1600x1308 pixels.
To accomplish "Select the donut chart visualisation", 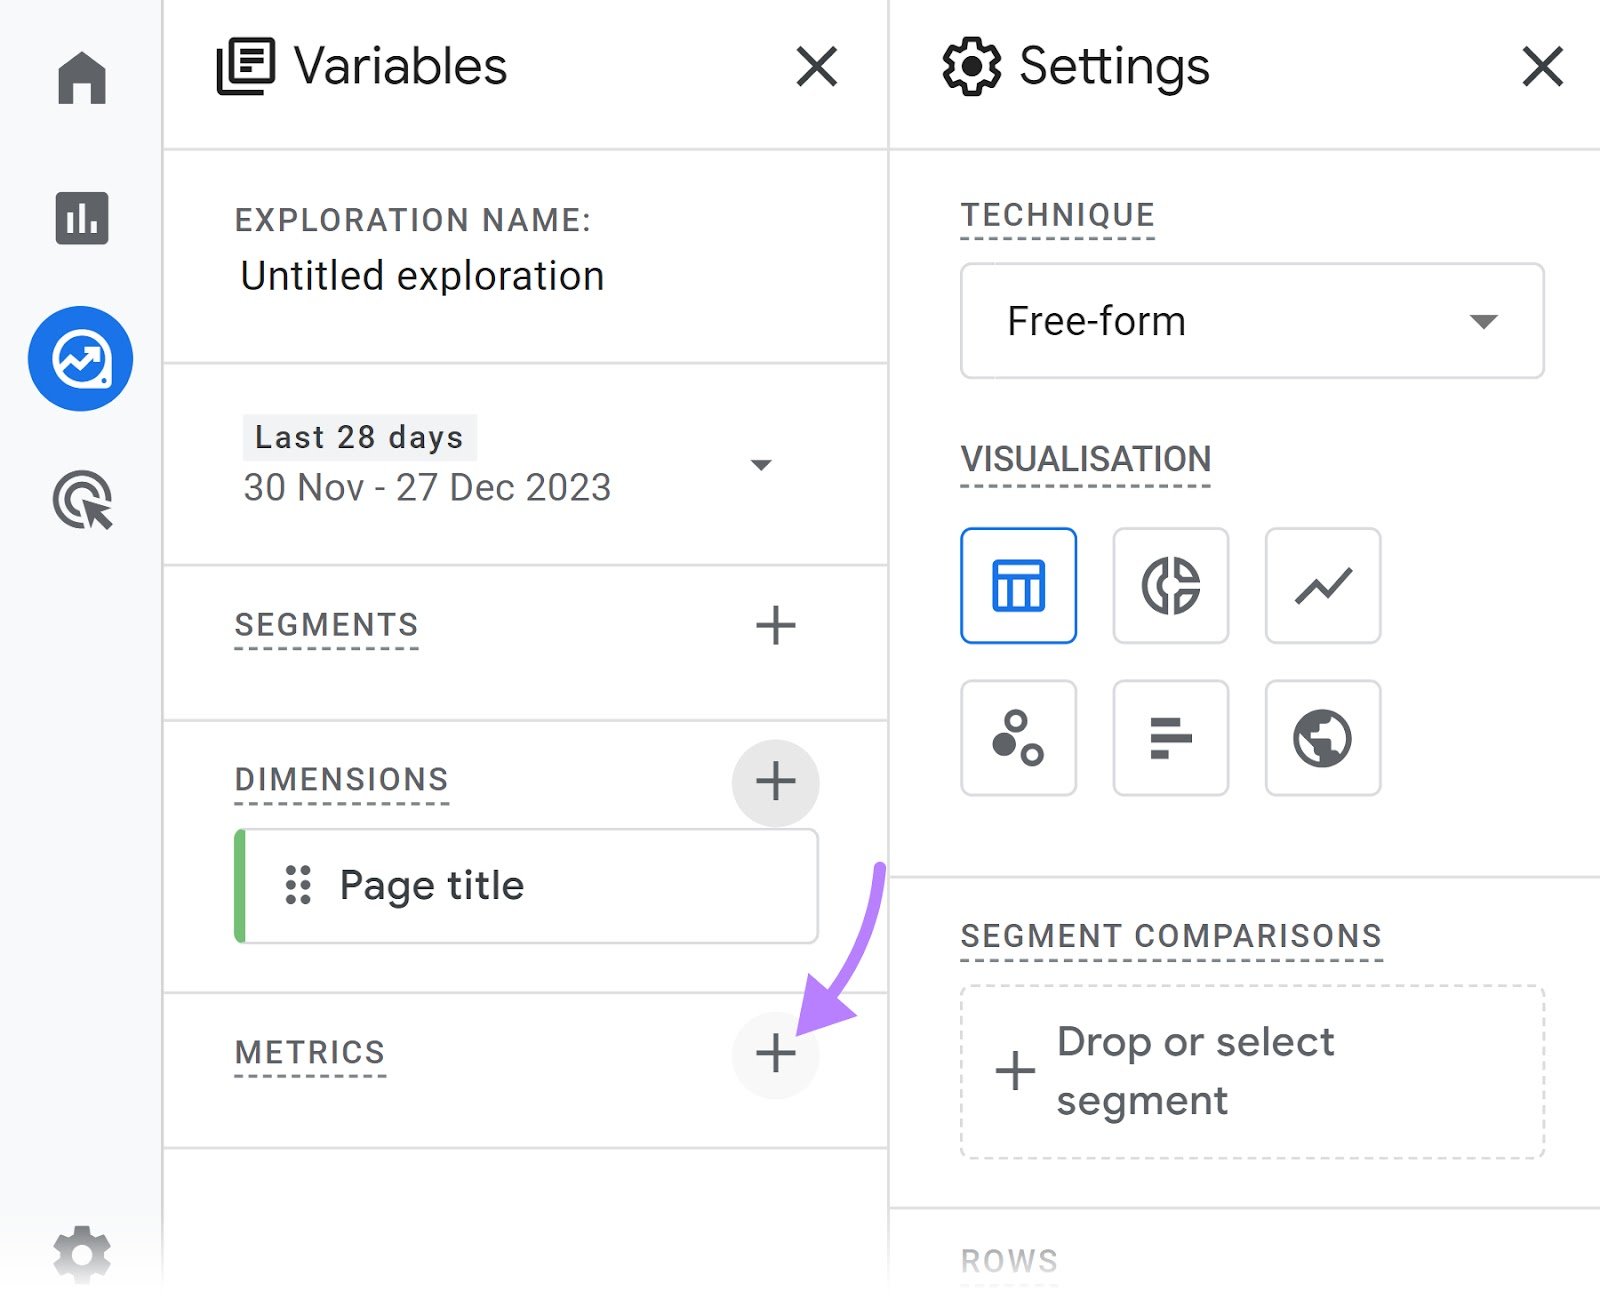I will (1170, 586).
